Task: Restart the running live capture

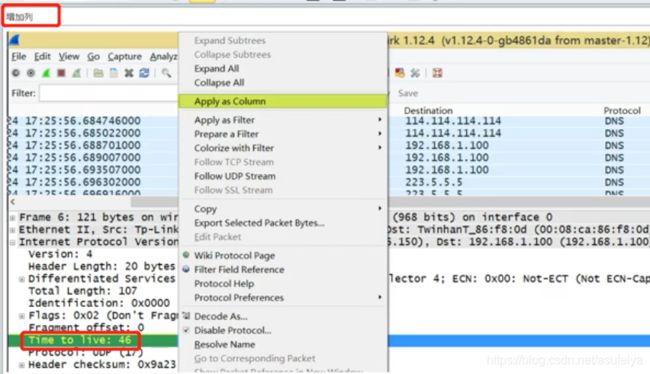Action: pyautogui.click(x=77, y=73)
